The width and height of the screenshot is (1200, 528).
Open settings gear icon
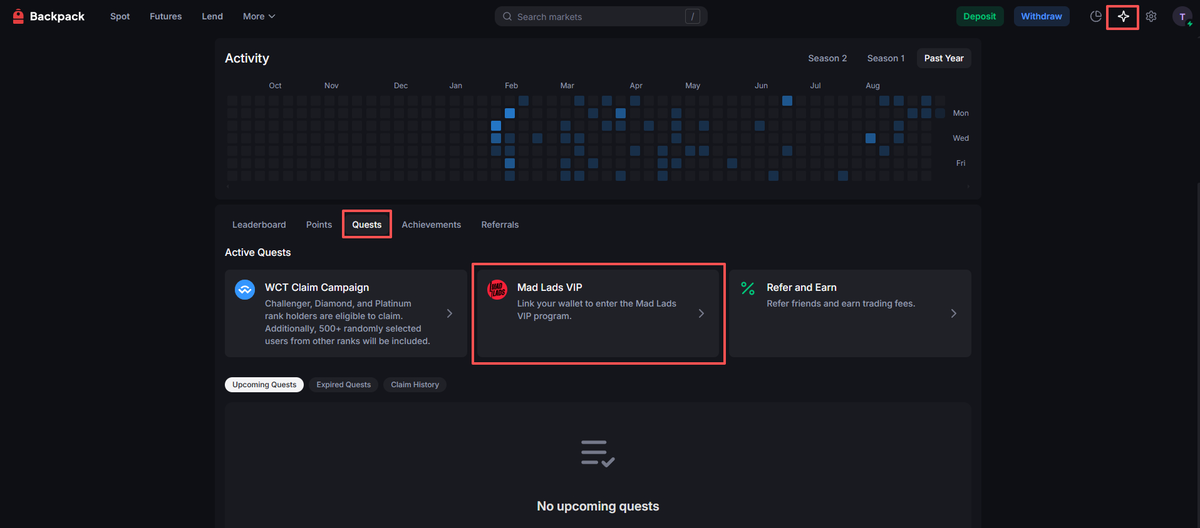coord(1151,17)
